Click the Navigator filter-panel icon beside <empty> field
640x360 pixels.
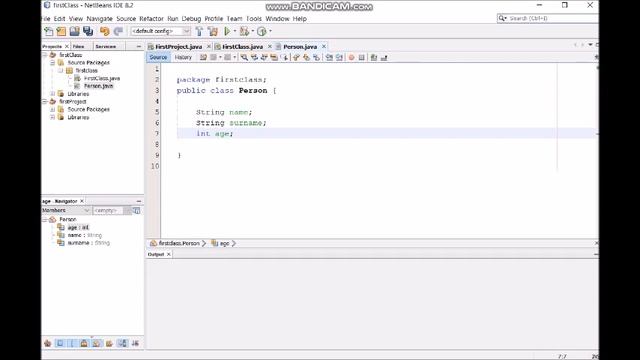(136, 210)
